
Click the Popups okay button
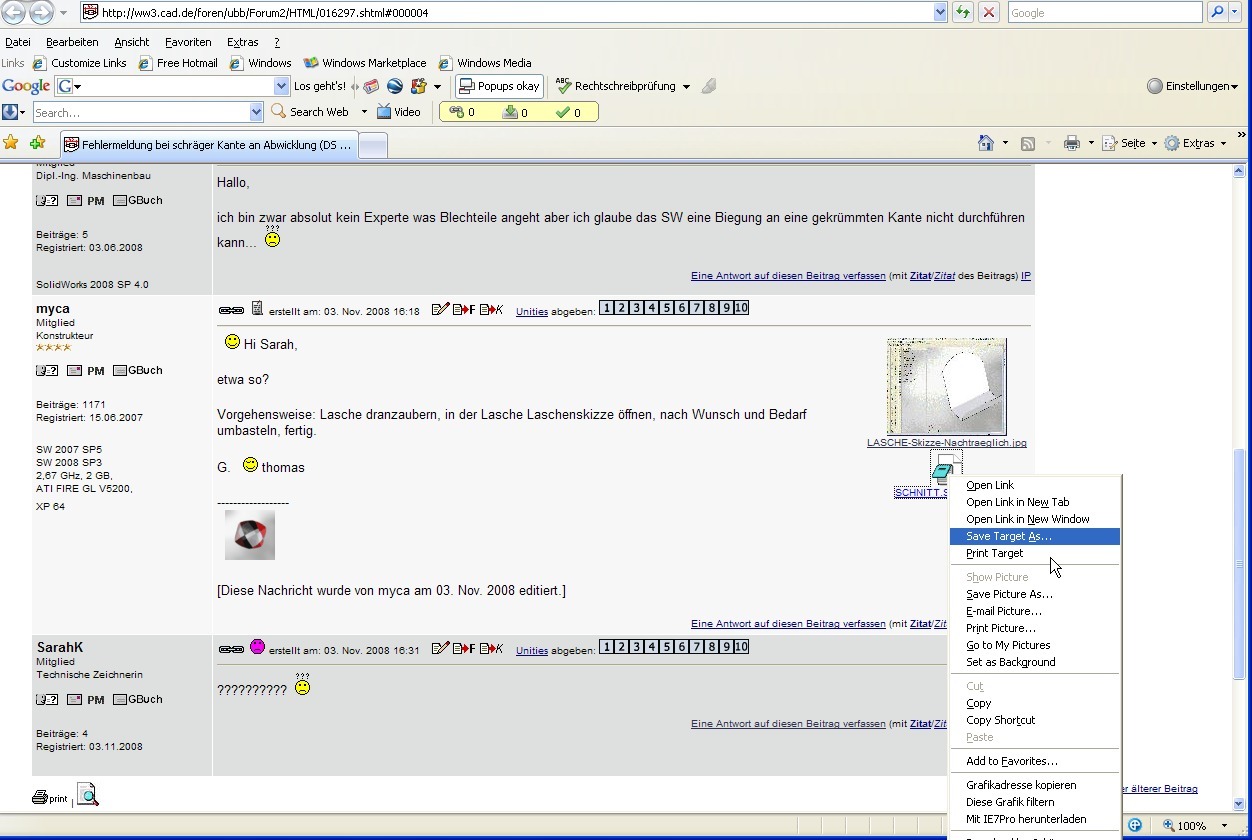coord(499,86)
